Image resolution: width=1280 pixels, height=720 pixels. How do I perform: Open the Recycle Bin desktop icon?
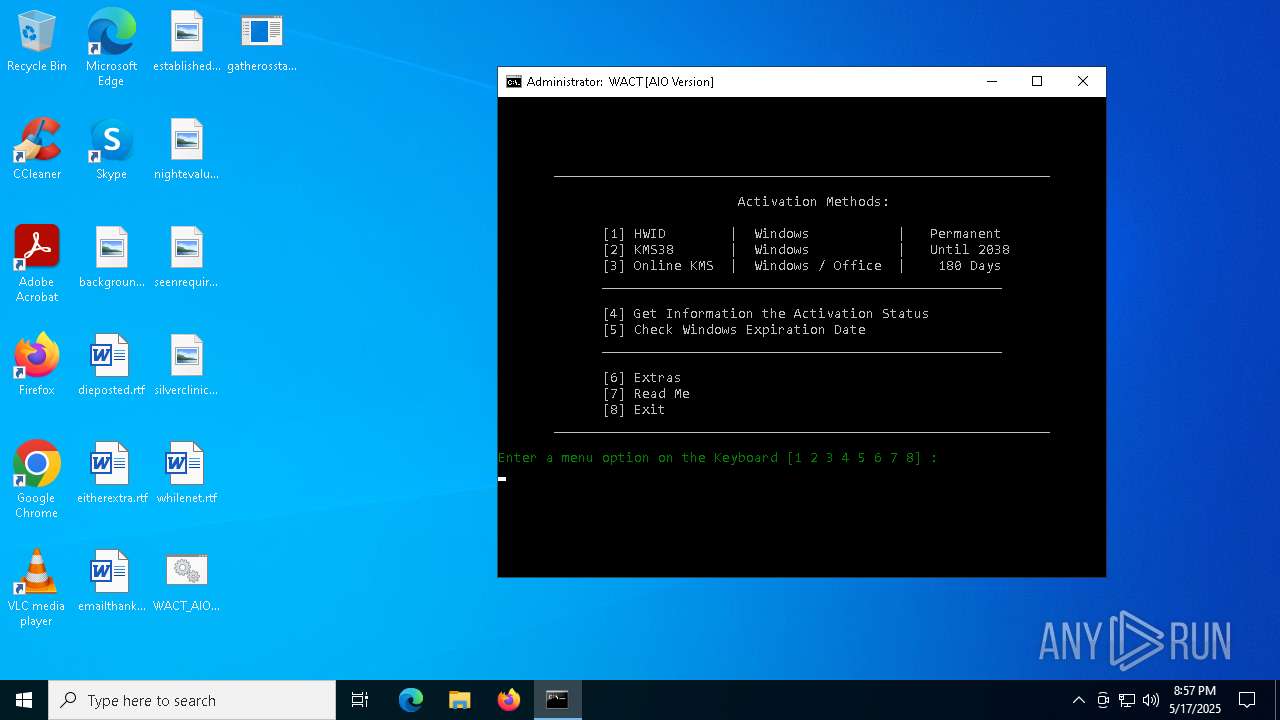tap(37, 42)
